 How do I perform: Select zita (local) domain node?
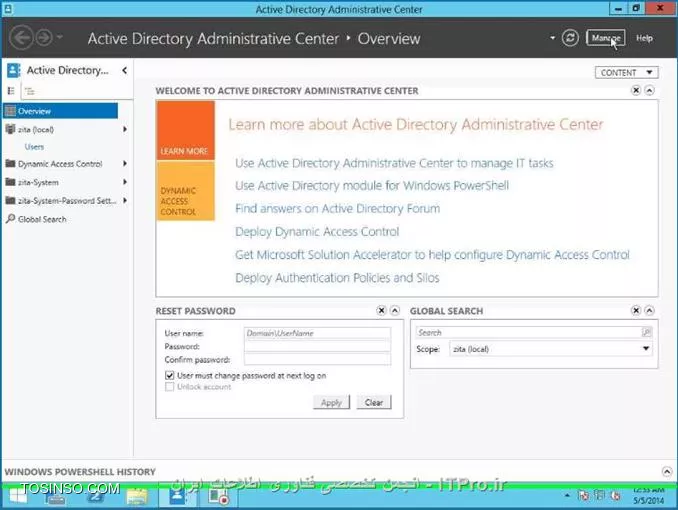[36, 129]
